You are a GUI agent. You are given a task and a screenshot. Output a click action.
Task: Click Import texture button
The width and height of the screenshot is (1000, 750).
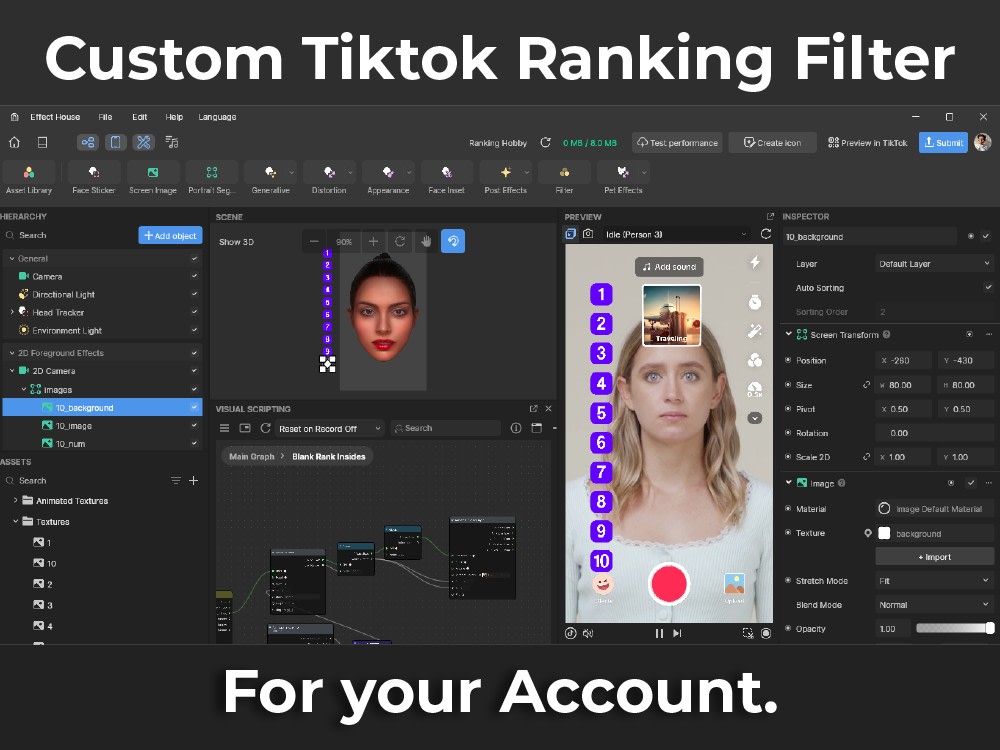point(934,557)
